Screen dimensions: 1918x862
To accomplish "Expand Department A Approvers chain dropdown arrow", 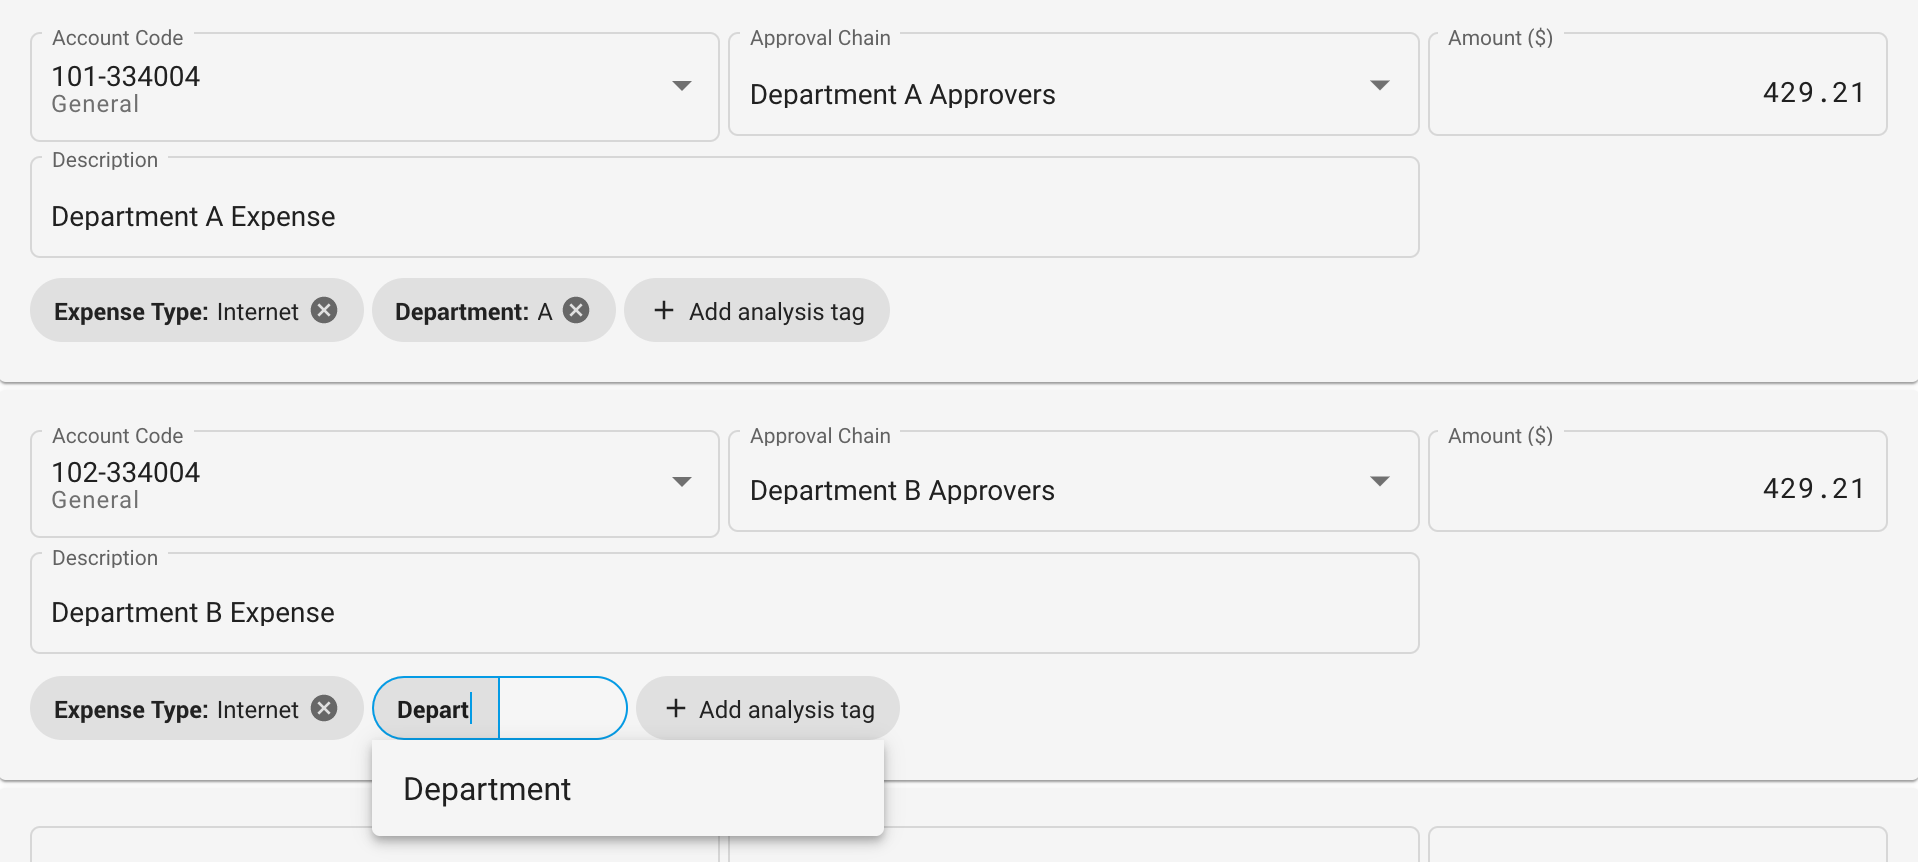I will click(1380, 85).
